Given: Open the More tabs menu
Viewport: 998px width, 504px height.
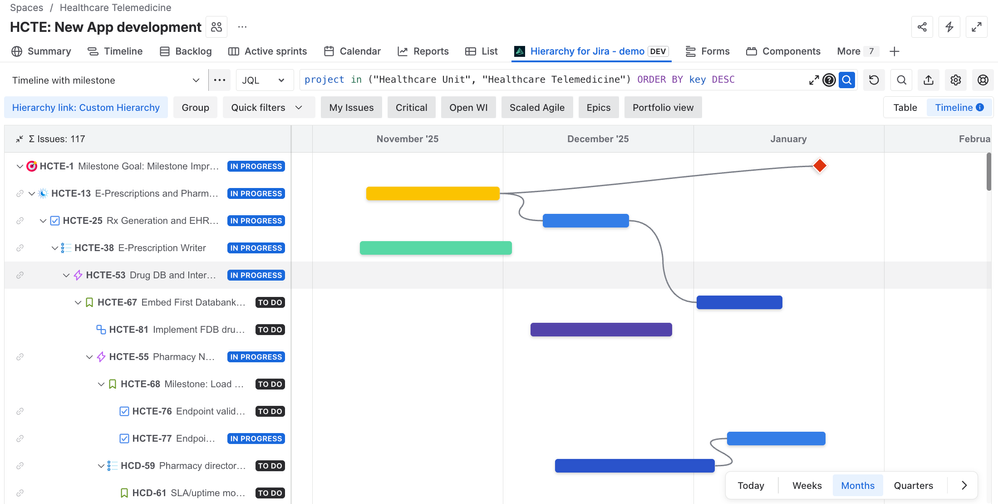Looking at the screenshot, I should 857,52.
